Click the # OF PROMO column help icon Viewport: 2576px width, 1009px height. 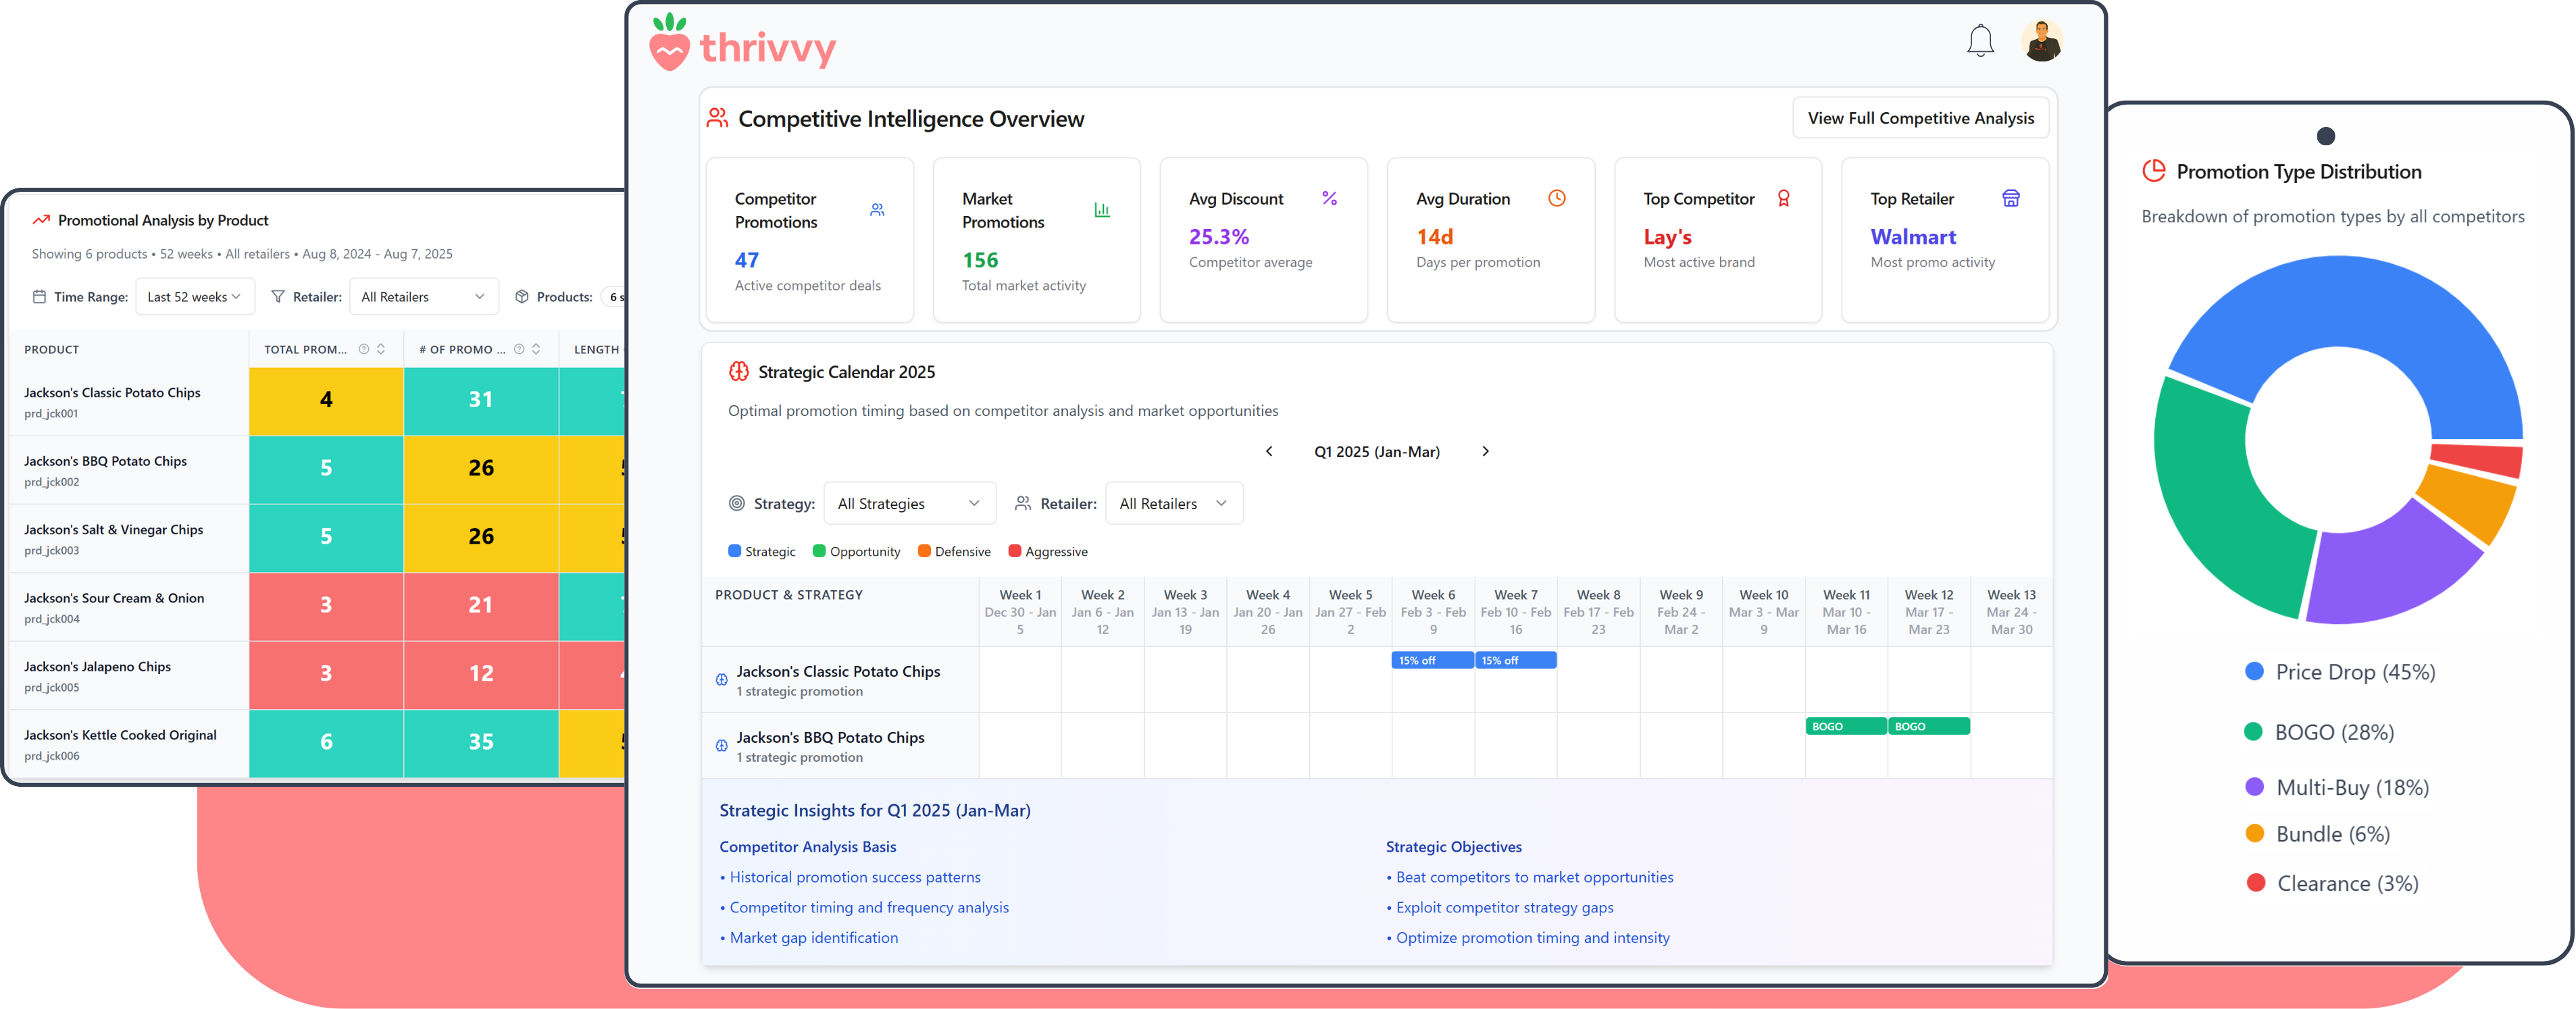click(x=519, y=349)
